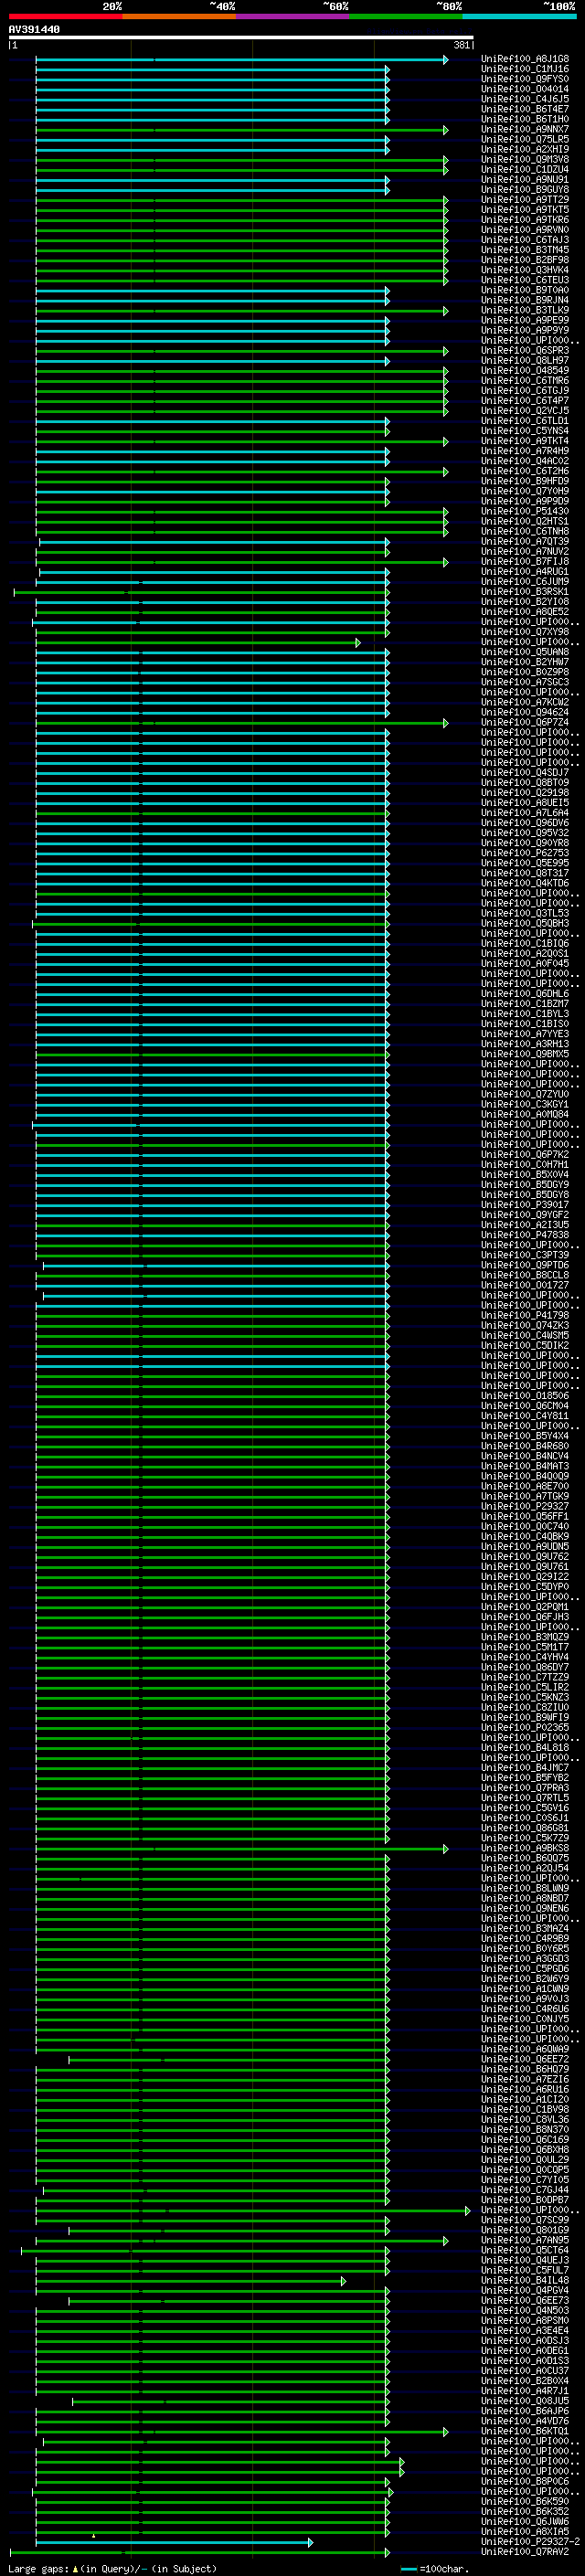Select the UniRef100_A8E700 label
The image size is (585, 2576).
click(x=525, y=1487)
